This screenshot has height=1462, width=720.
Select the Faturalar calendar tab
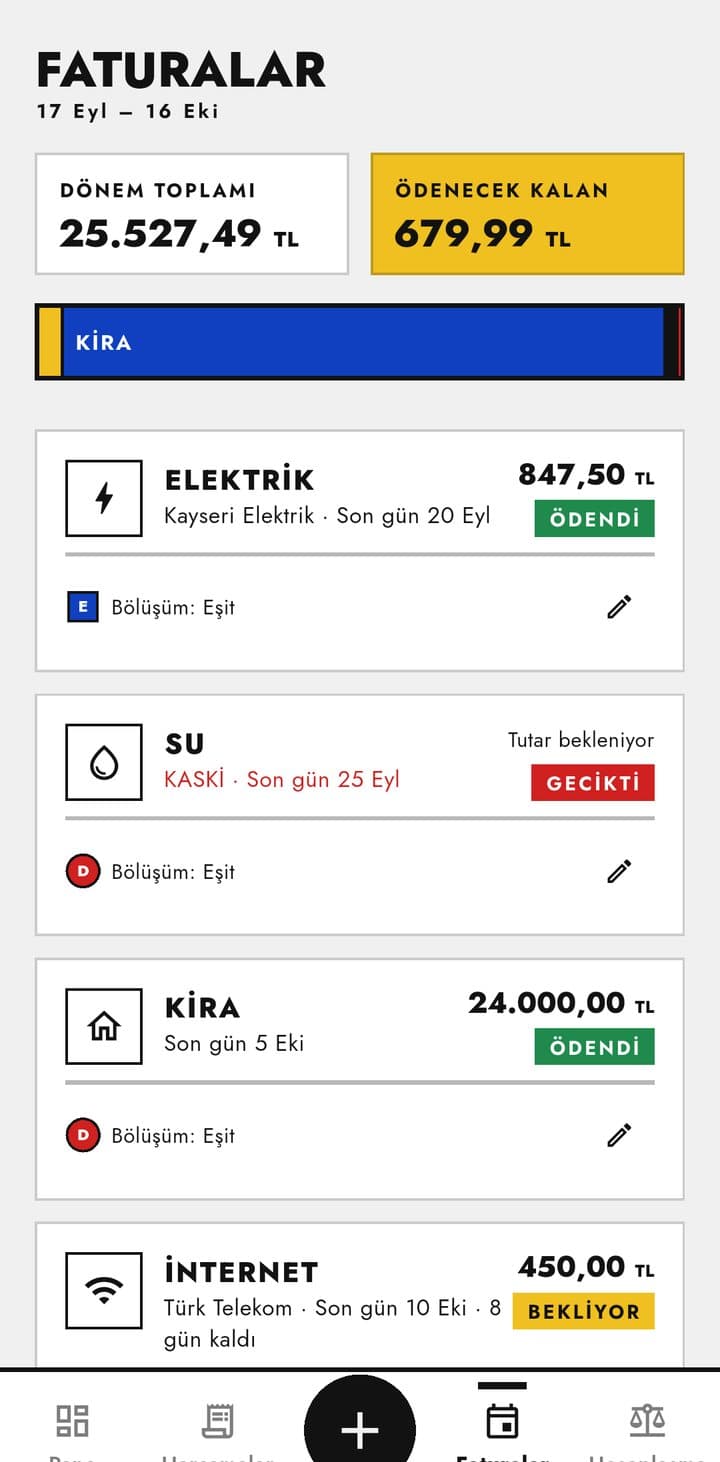click(x=502, y=1427)
